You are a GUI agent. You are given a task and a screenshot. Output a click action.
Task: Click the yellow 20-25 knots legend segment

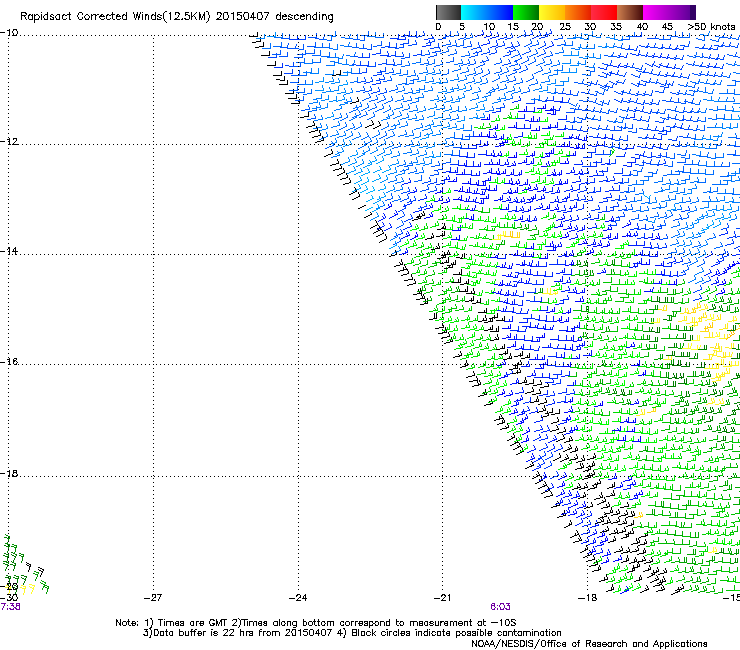click(551, 12)
